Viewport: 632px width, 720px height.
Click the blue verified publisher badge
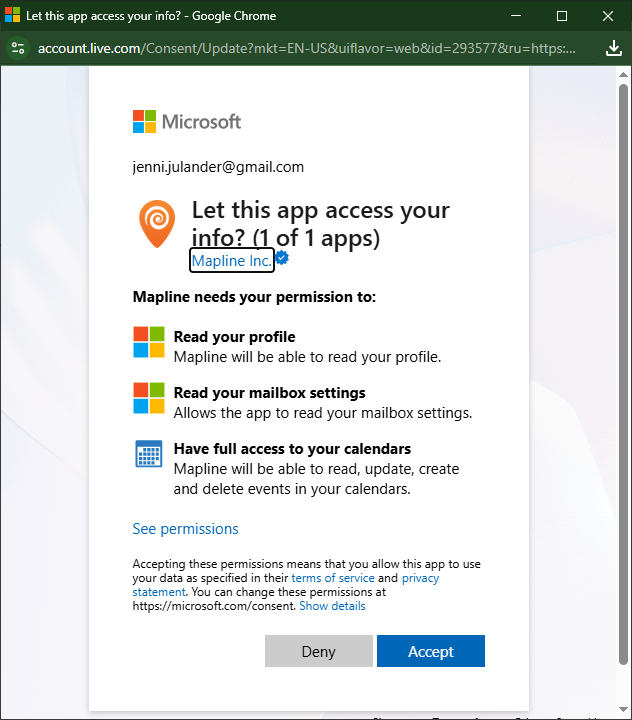pyautogui.click(x=282, y=259)
